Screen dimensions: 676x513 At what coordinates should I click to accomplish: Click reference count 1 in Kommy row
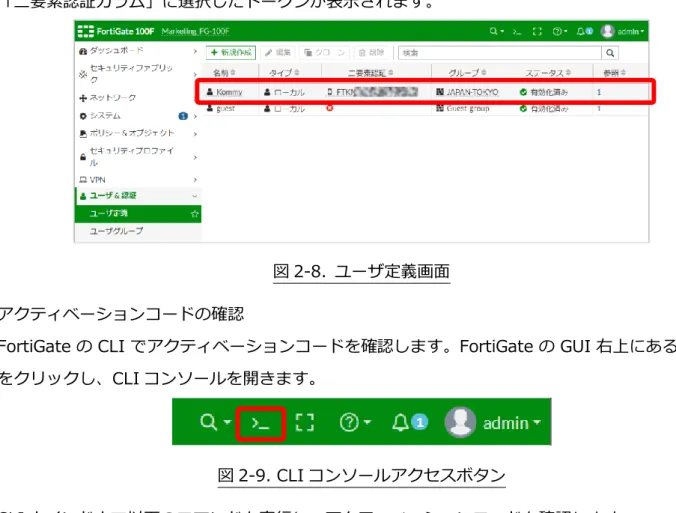coord(599,92)
